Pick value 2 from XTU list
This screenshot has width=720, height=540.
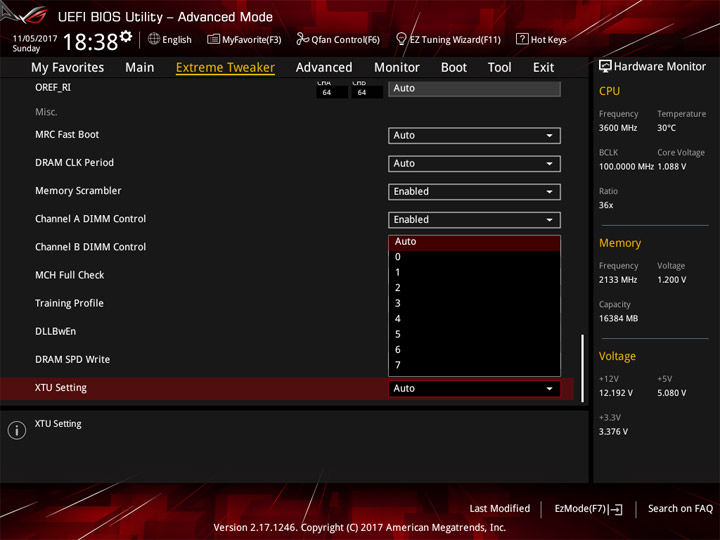474,288
